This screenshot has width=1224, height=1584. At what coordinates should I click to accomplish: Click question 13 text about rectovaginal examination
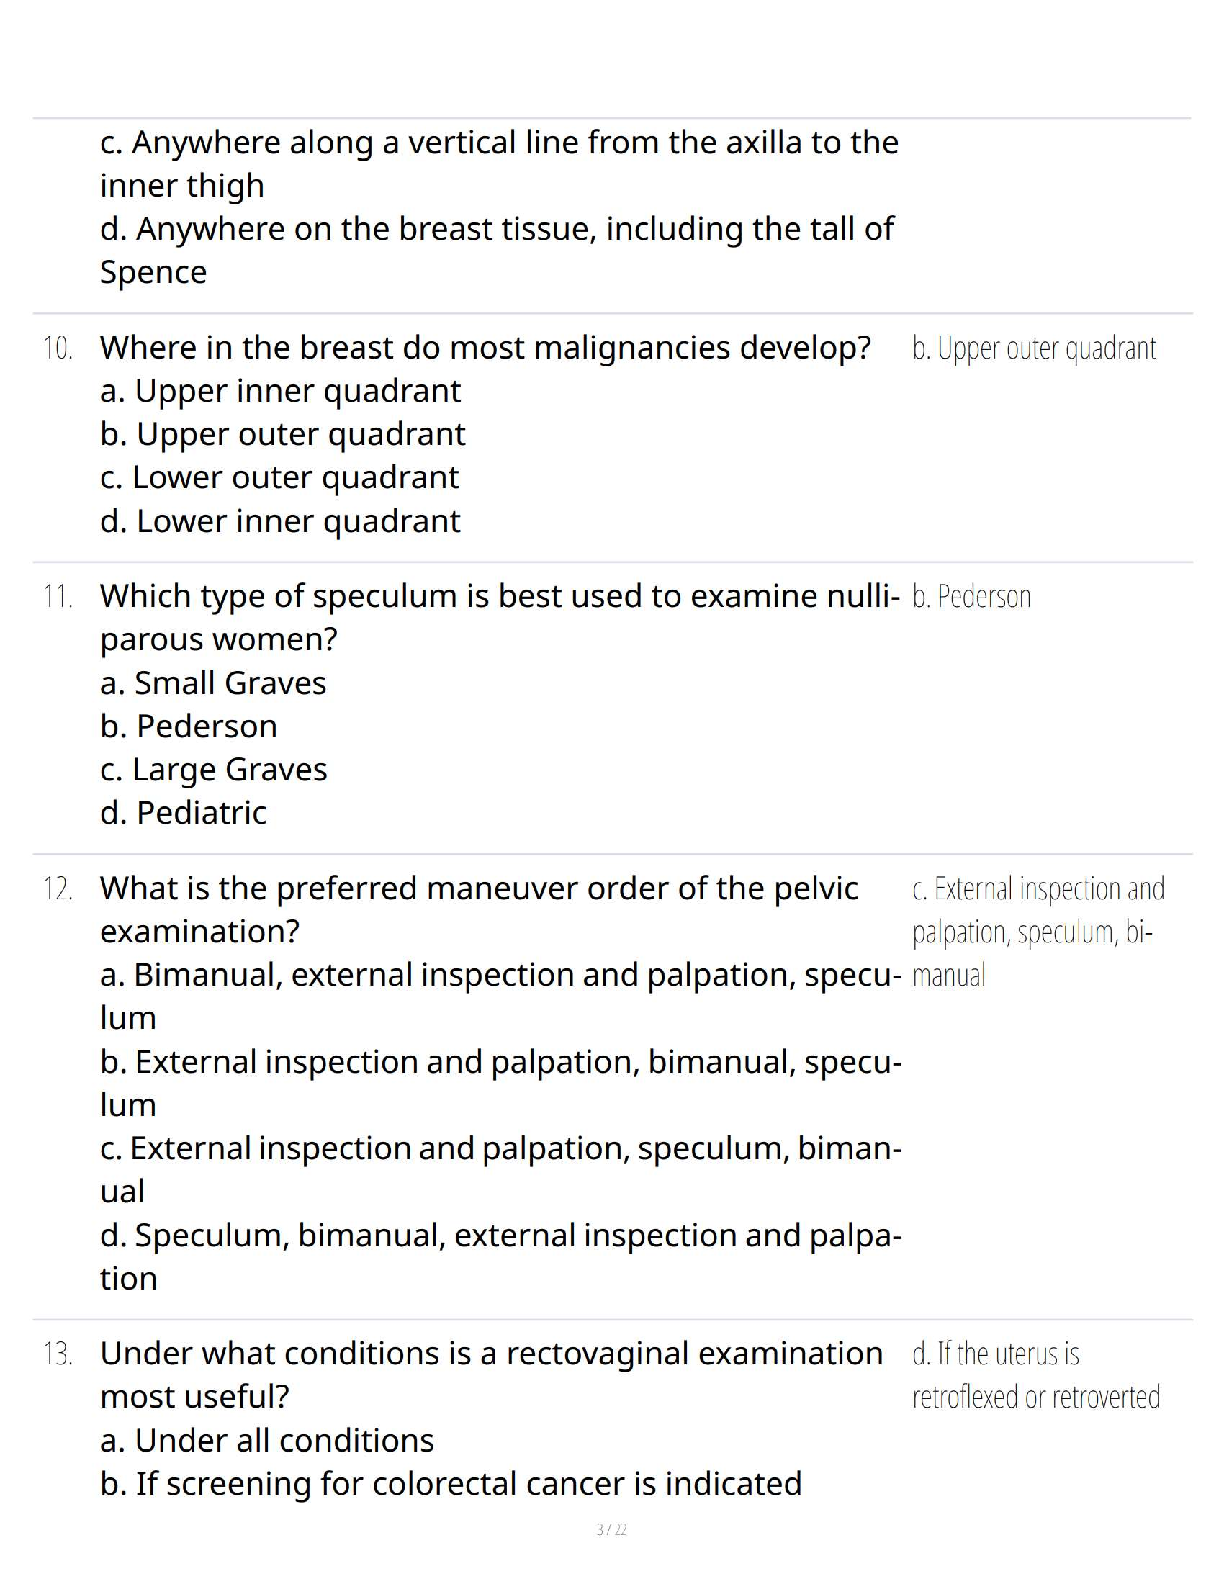click(x=491, y=1354)
